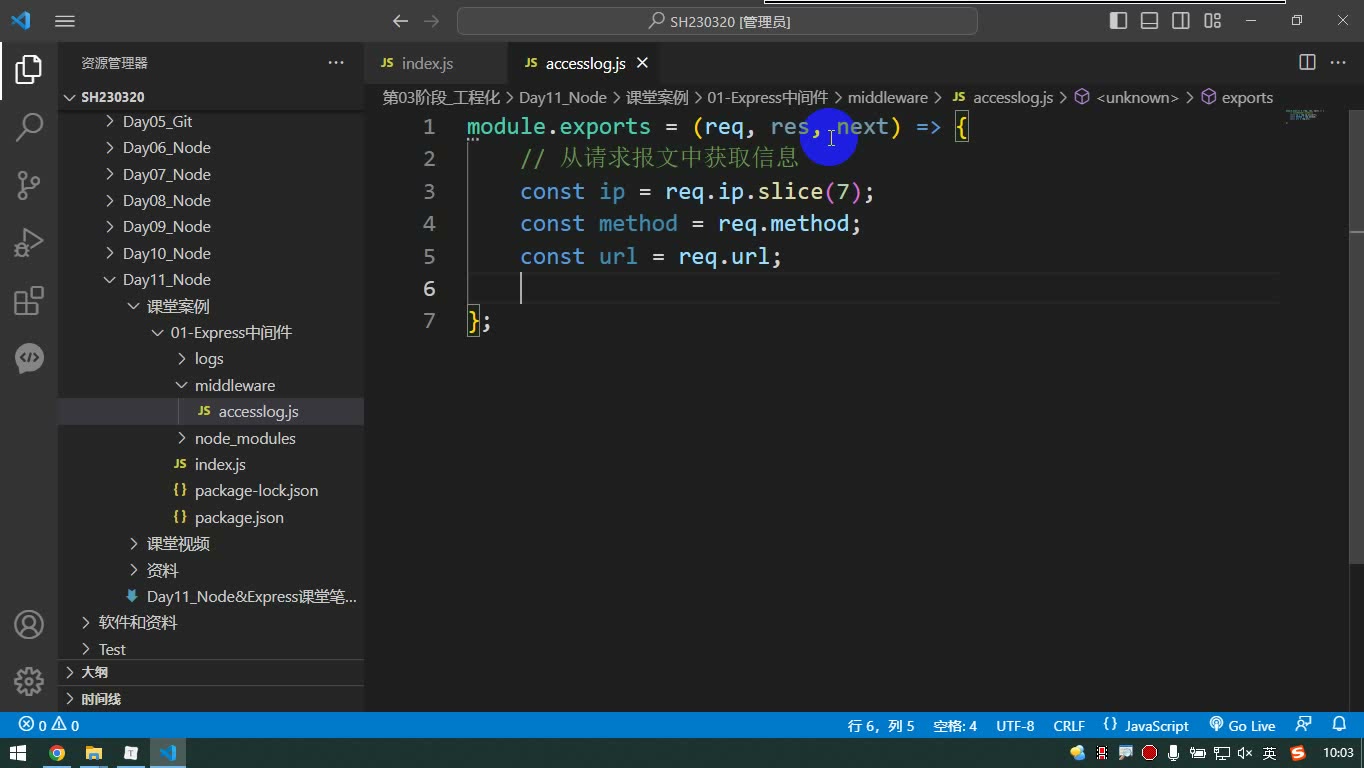Toggle the secondary side bar layout button
This screenshot has width=1364, height=768.
(1181, 21)
